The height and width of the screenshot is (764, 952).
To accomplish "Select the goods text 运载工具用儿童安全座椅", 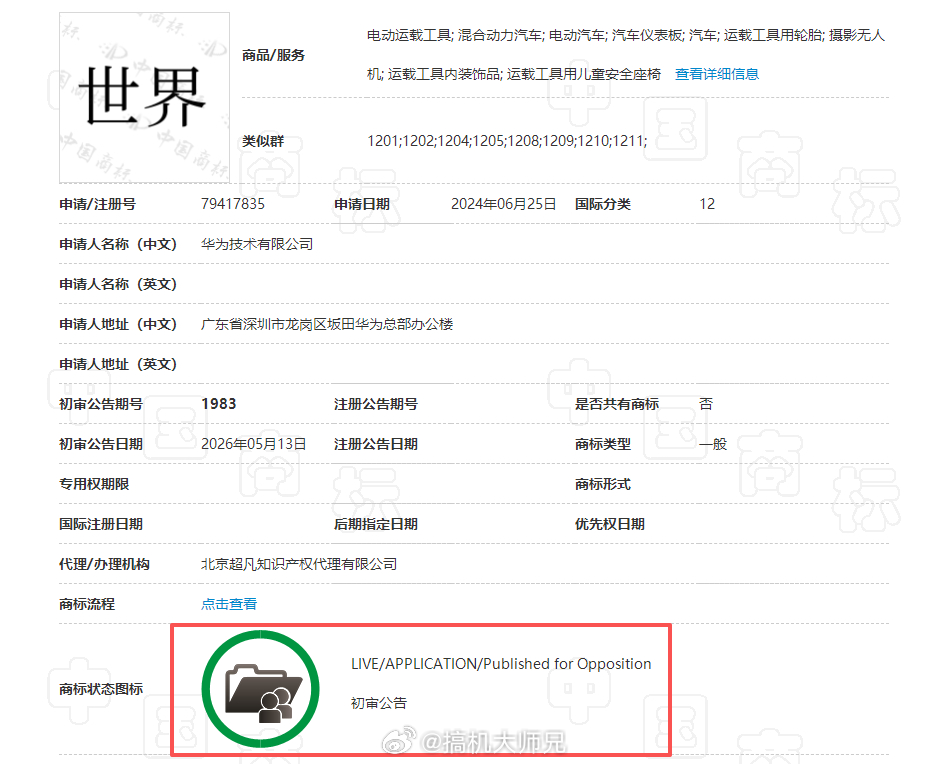I will click(584, 74).
